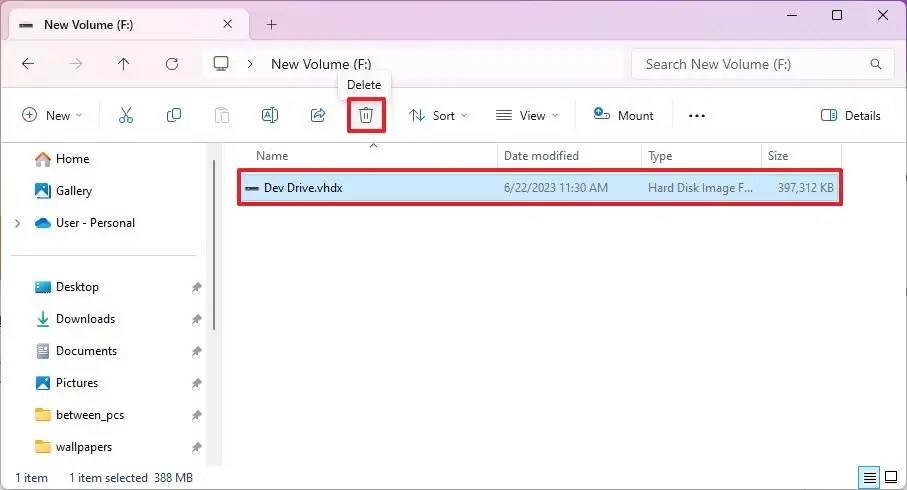Click navigation pane vertical scrollbar
This screenshot has width=907, height=490.
pos(213,245)
